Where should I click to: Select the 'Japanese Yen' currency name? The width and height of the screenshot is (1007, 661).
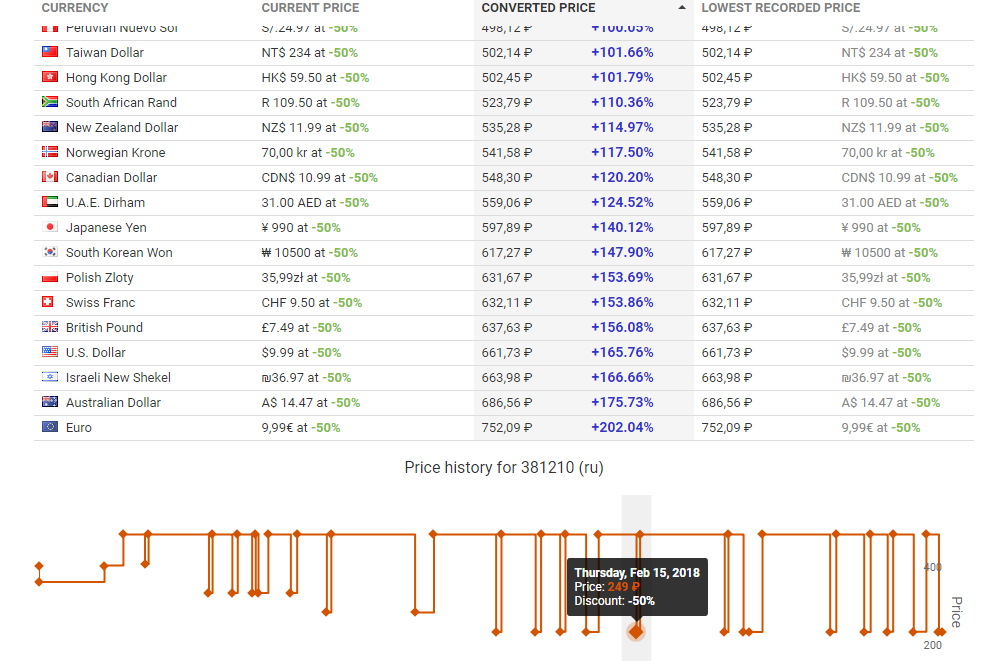pos(106,228)
